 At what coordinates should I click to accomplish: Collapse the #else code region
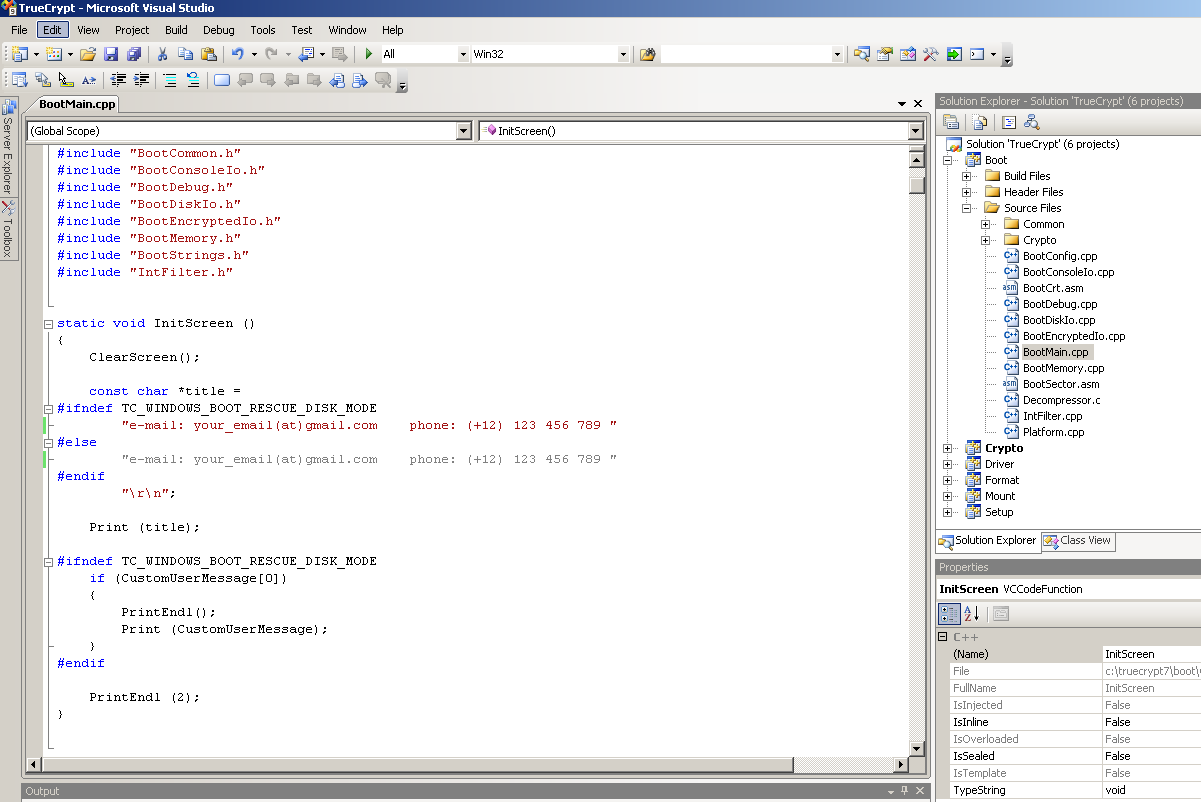pos(48,442)
